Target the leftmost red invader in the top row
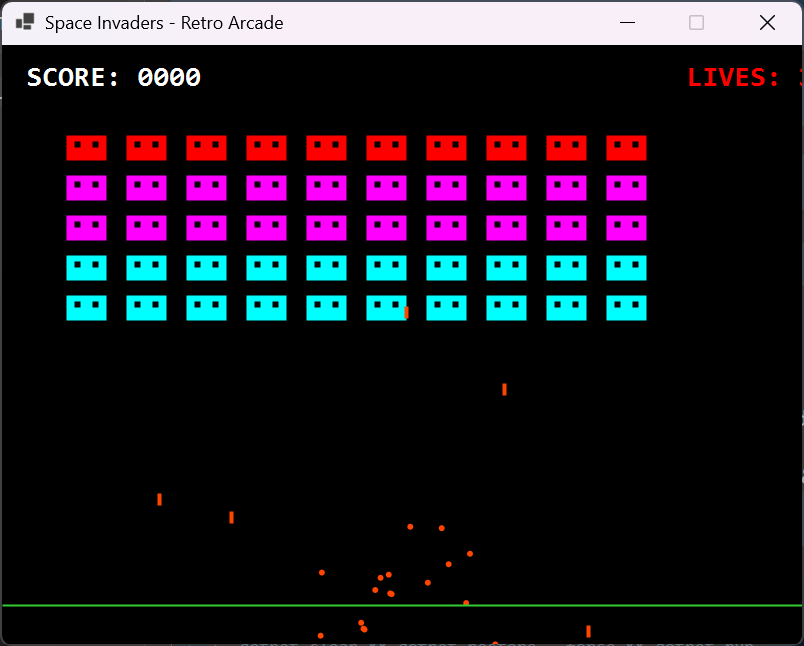This screenshot has width=804, height=646. [87, 148]
